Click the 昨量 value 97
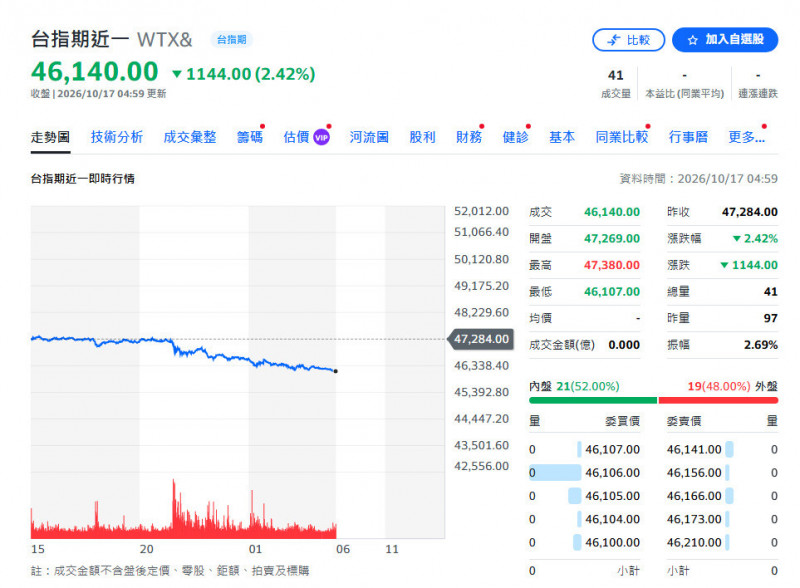800x588 pixels. (x=770, y=318)
